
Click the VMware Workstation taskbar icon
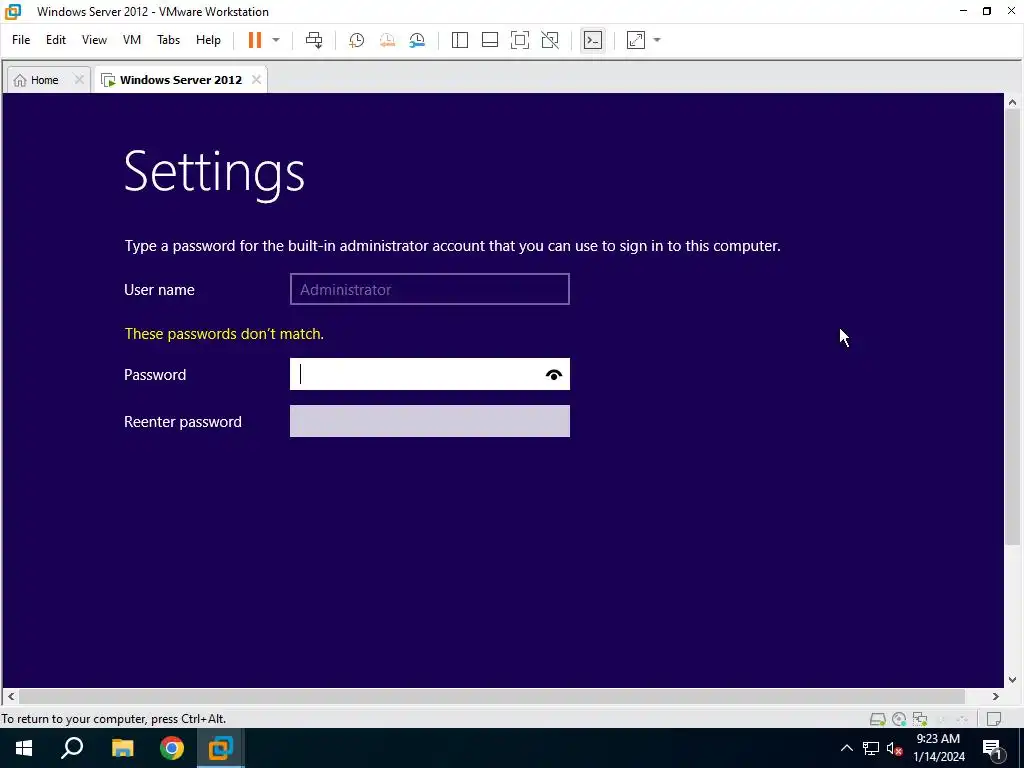221,748
